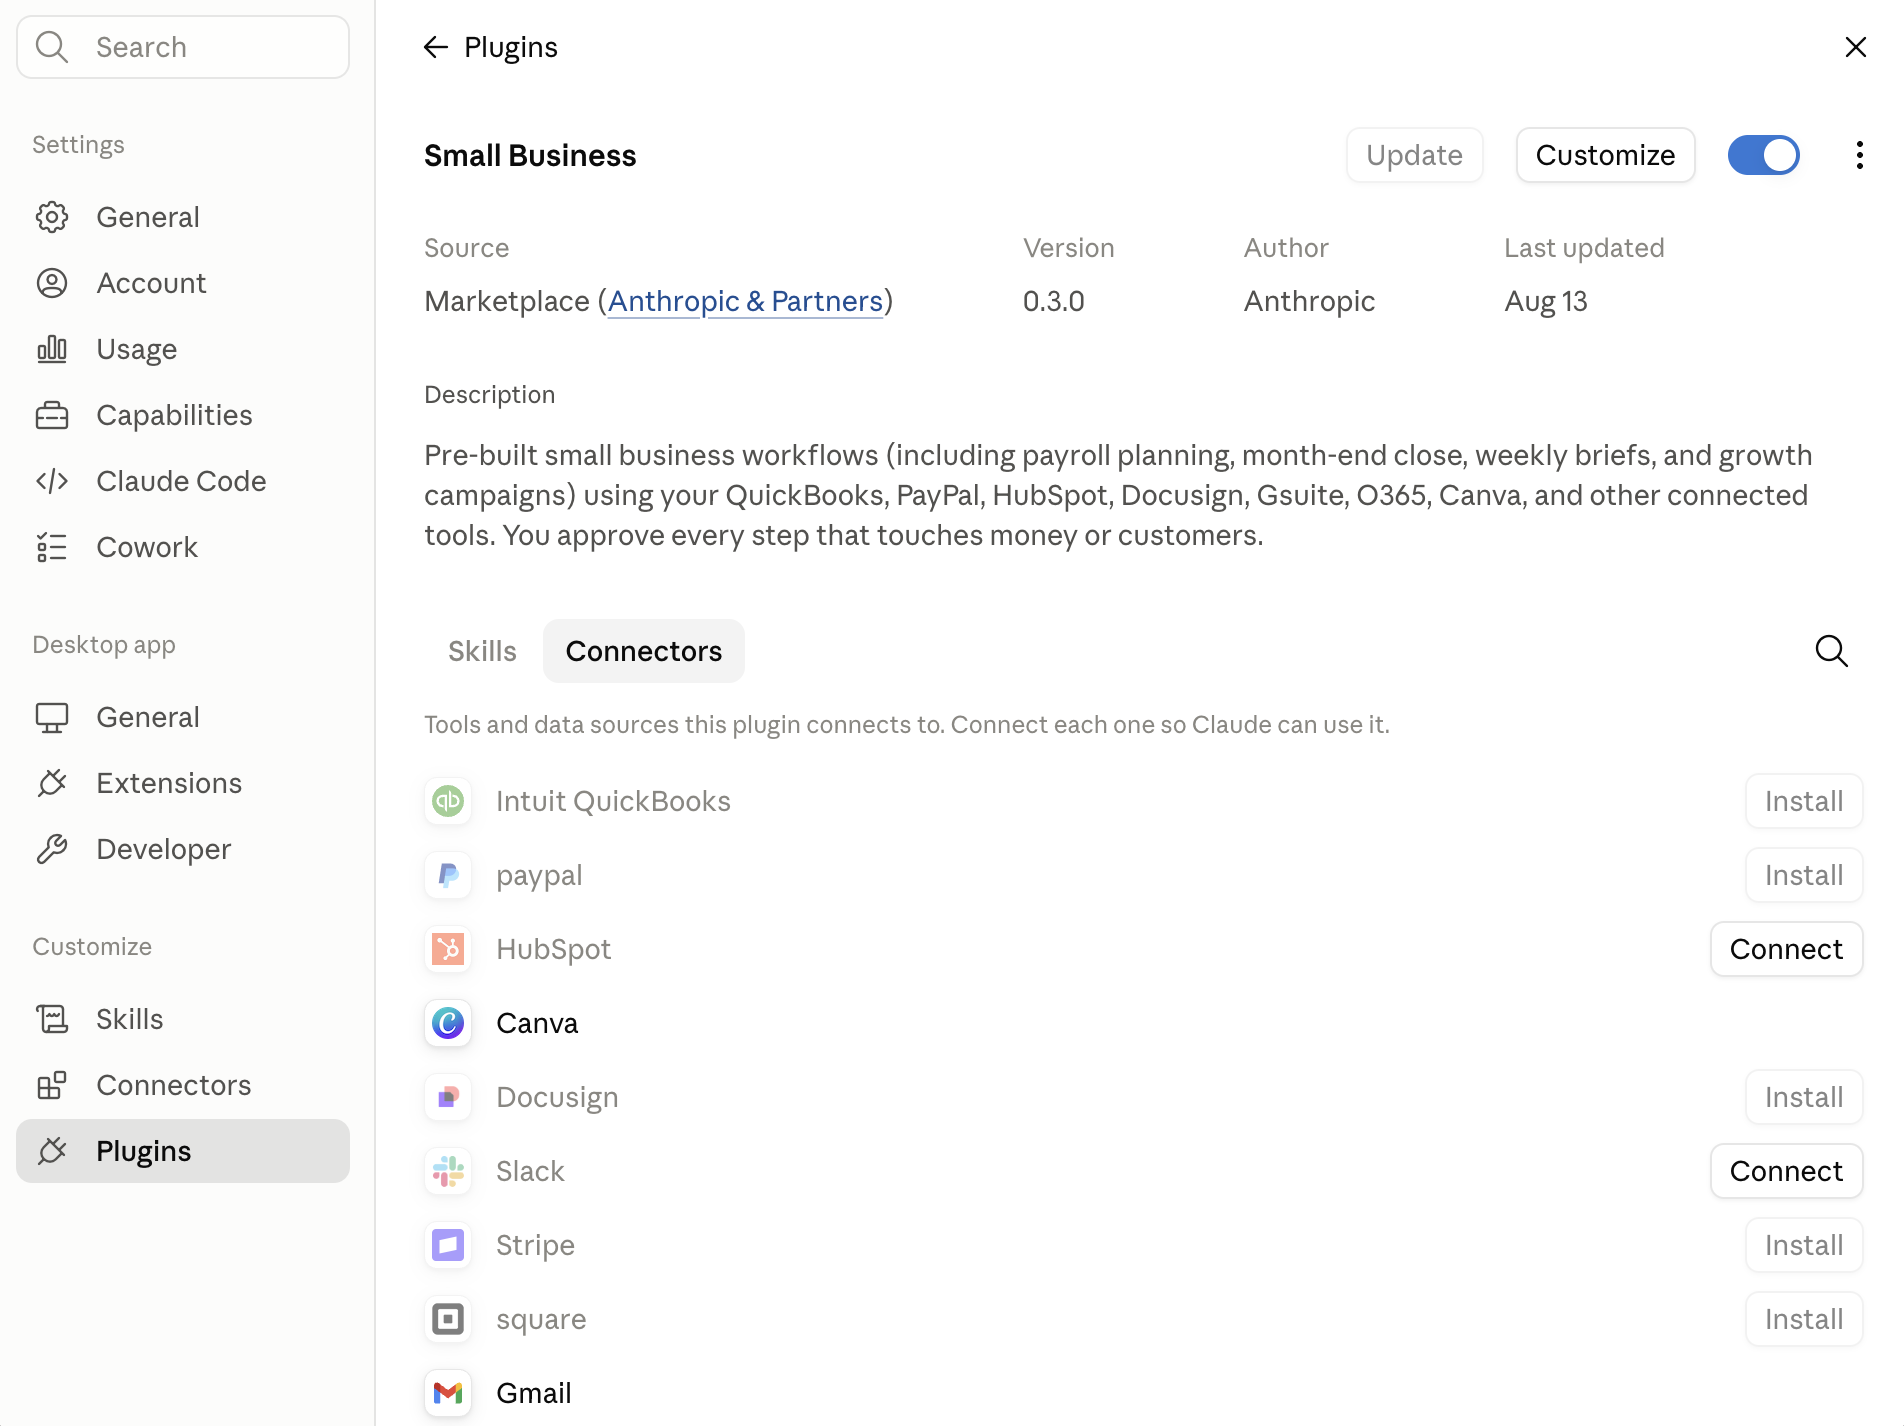Click the plug icon beside sidebar Plugins
Viewport: 1904px width, 1426px height.
pos(52,1151)
